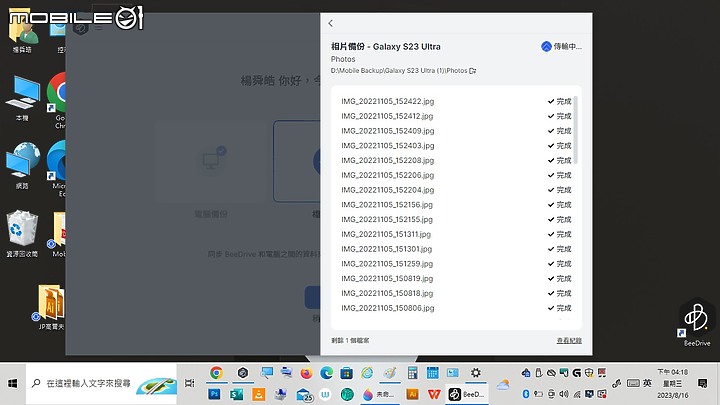Launch WPS Office from taskbar

coord(434,394)
